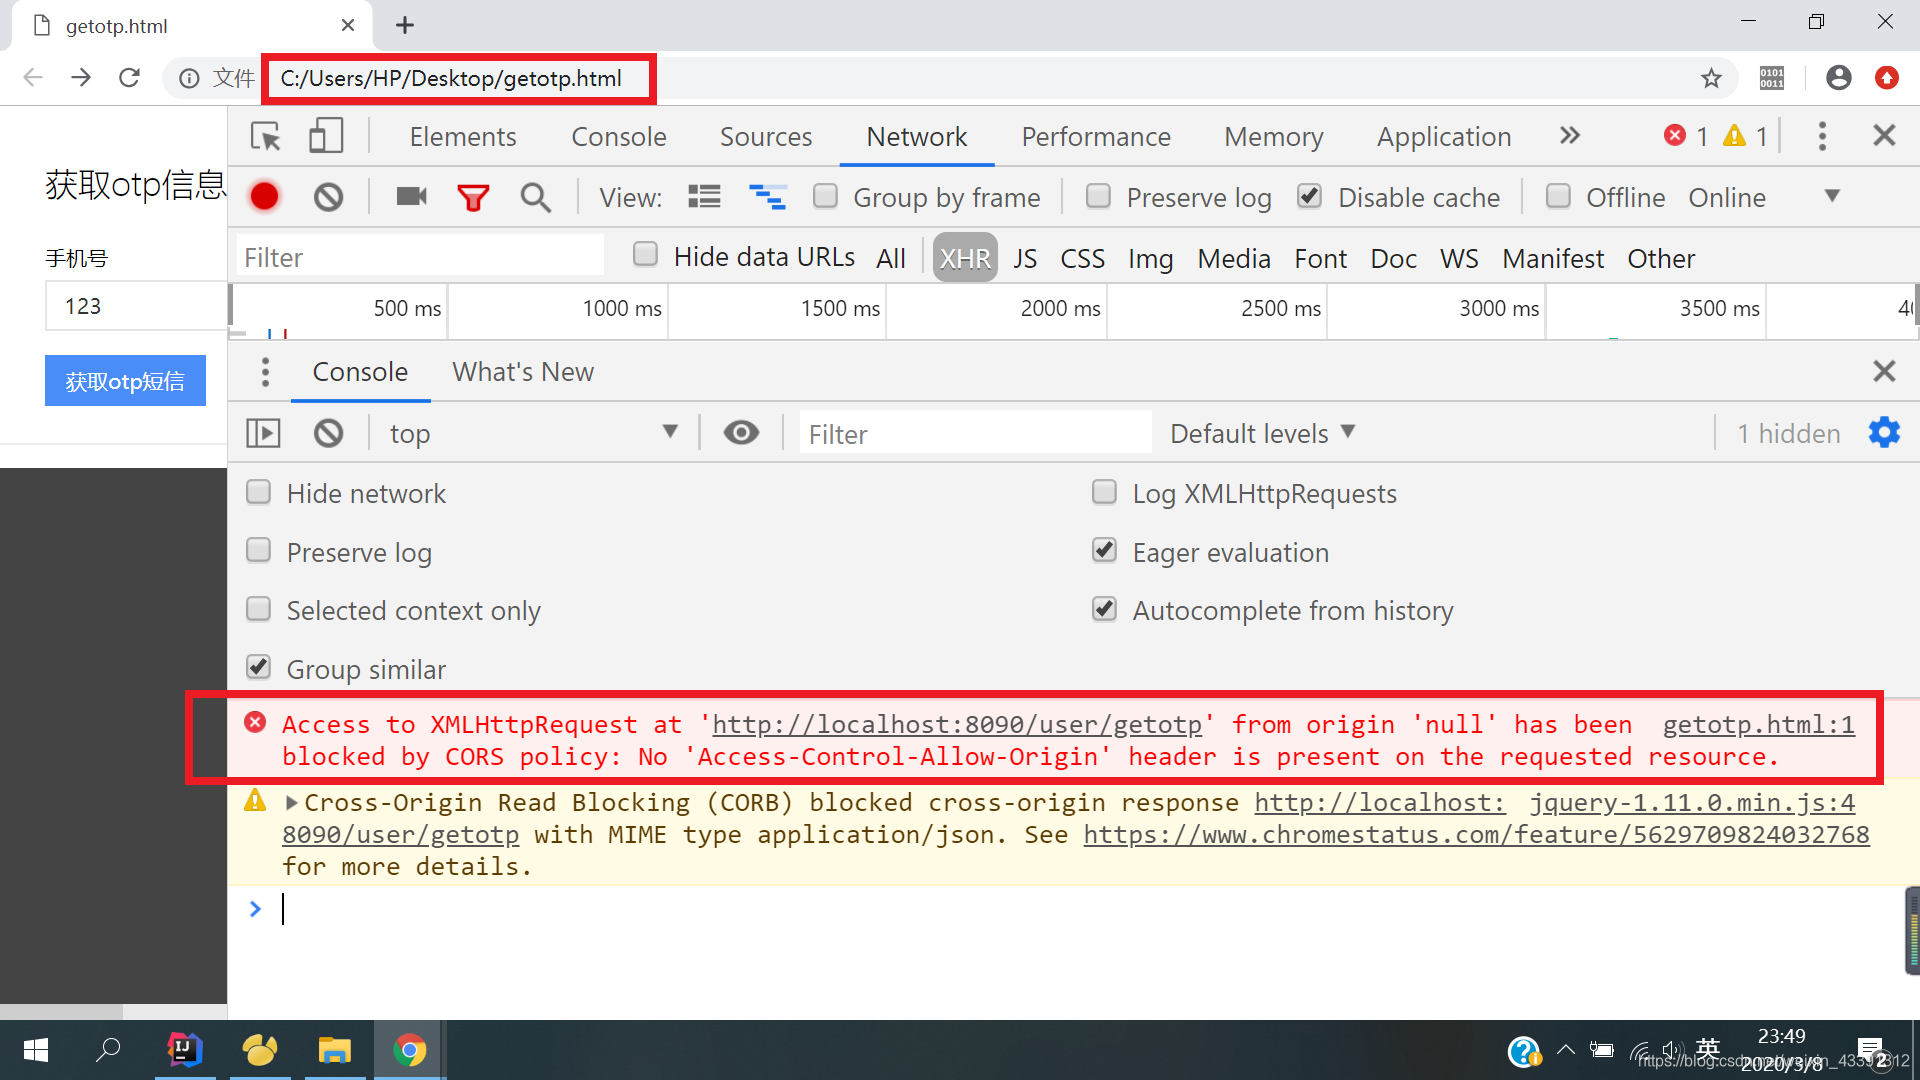Viewport: 1920px width, 1080px height.
Task: Switch to the Sources tab
Action: click(766, 137)
